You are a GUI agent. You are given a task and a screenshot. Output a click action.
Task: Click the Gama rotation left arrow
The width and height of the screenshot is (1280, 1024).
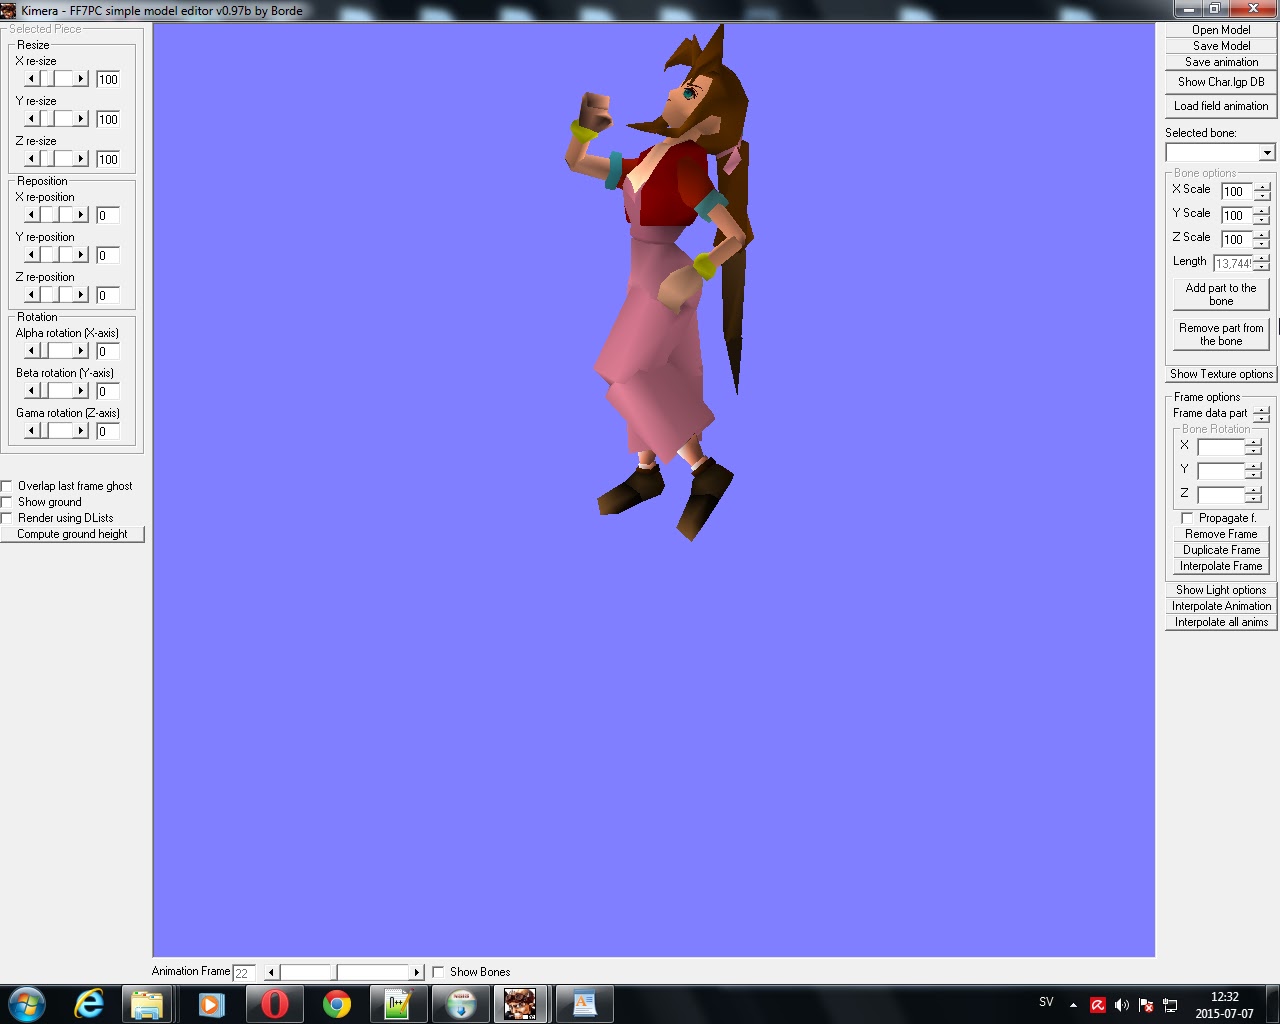point(32,430)
